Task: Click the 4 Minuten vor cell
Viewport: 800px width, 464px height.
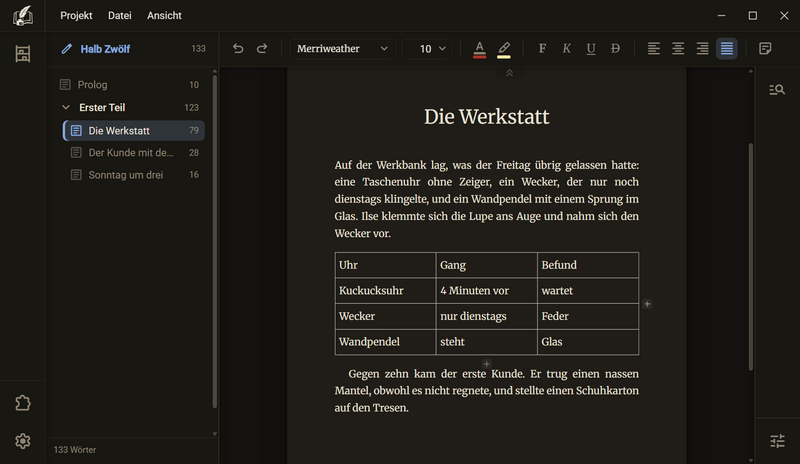Action: click(x=486, y=290)
